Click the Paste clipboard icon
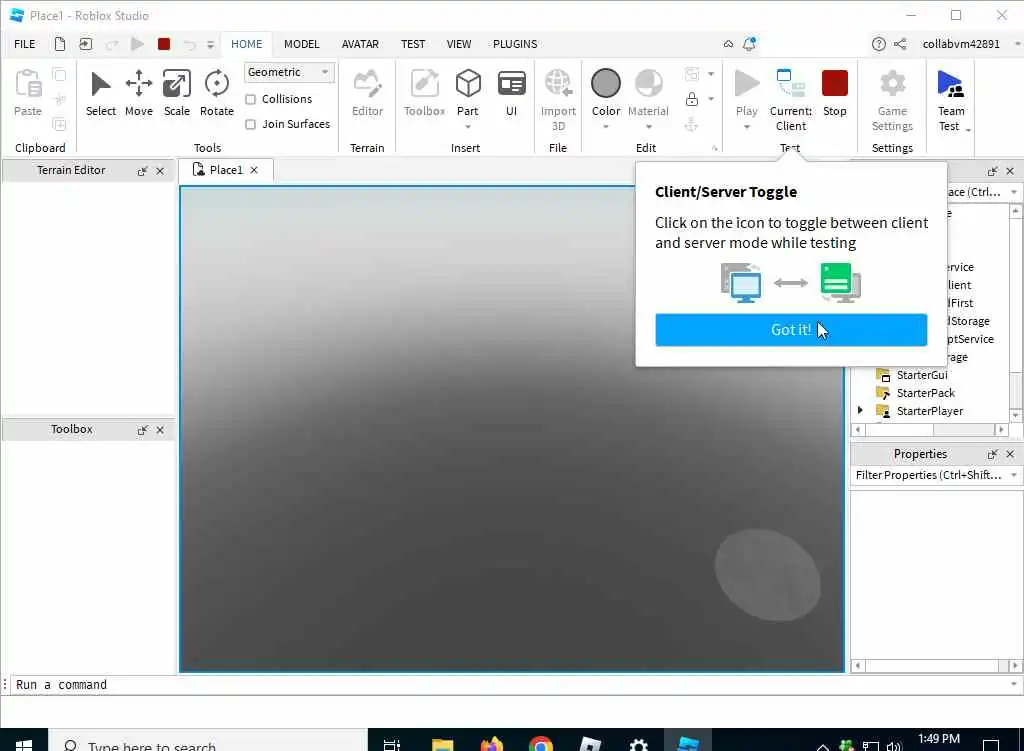This screenshot has width=1024, height=751. 28,84
